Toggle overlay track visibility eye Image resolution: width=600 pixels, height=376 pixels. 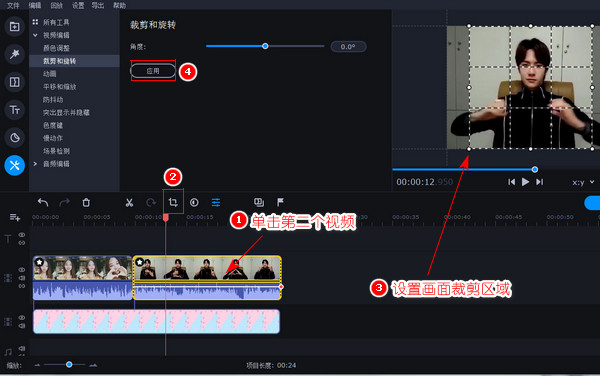tap(22, 317)
